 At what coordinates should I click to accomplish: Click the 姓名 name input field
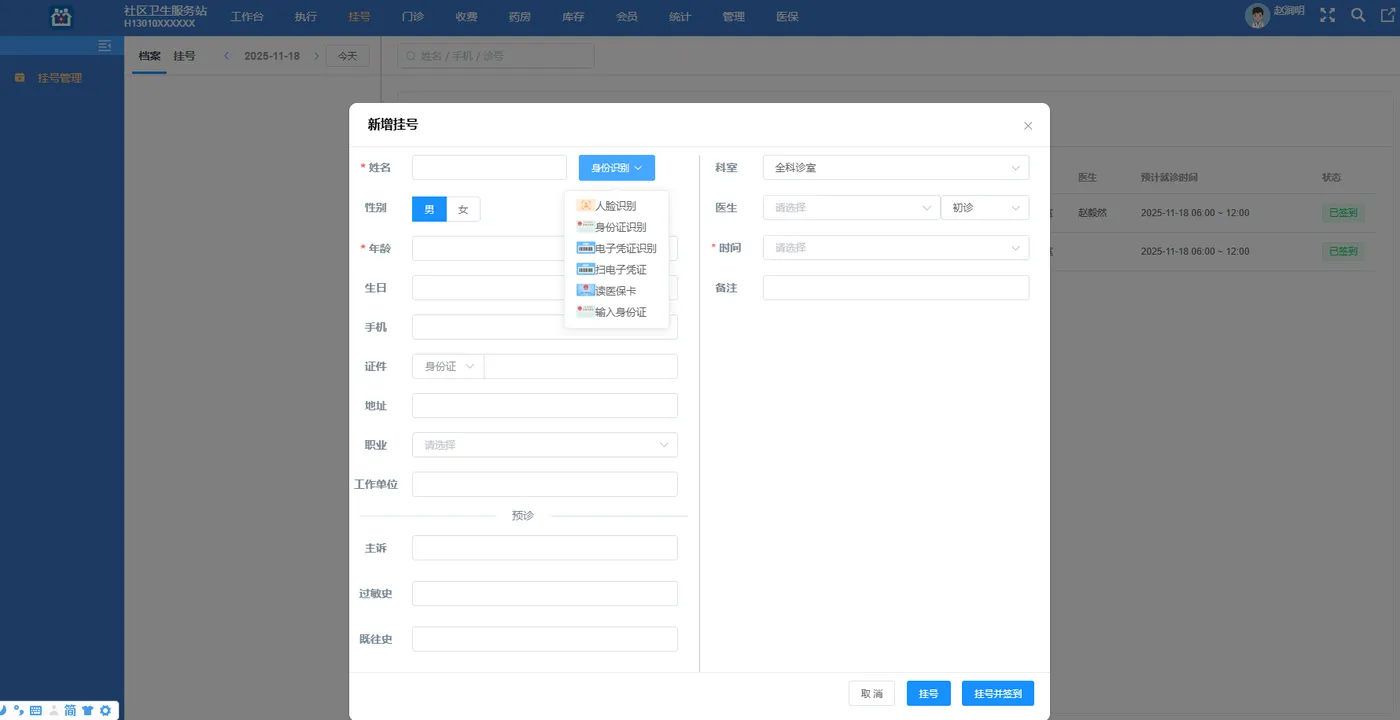coord(488,166)
